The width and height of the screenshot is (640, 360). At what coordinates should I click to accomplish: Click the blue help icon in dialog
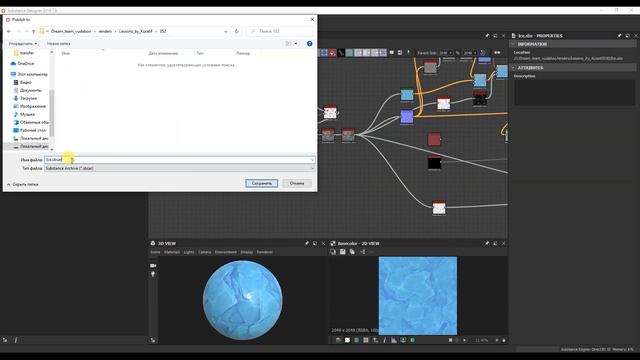coord(309,44)
